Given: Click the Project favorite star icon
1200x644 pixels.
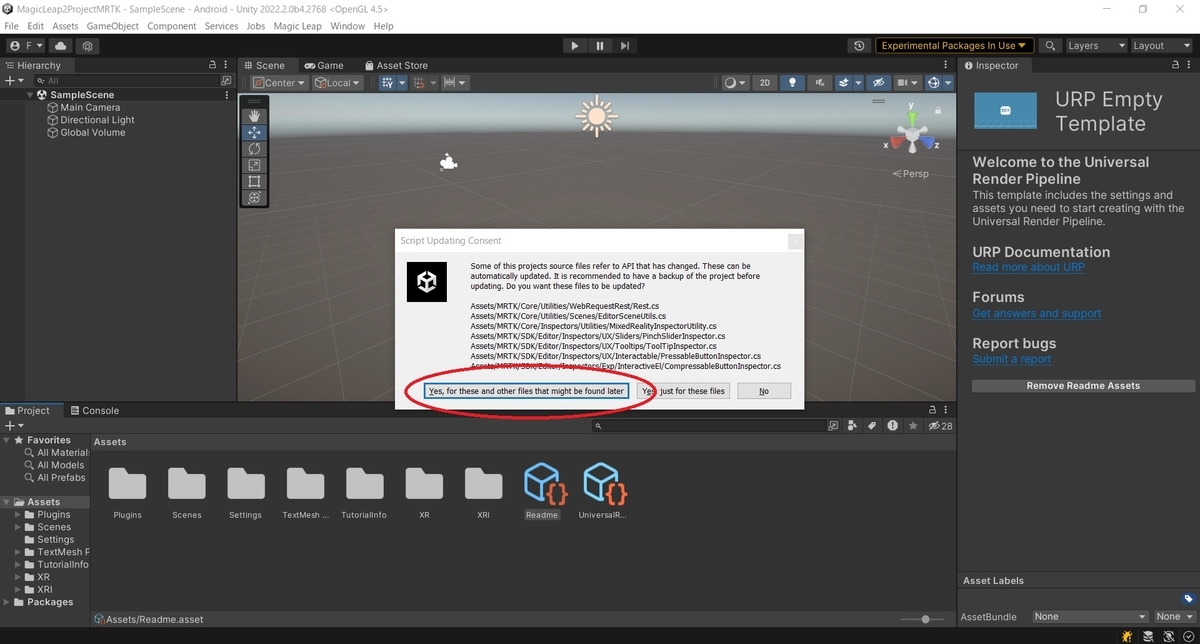Looking at the screenshot, I should coord(912,426).
